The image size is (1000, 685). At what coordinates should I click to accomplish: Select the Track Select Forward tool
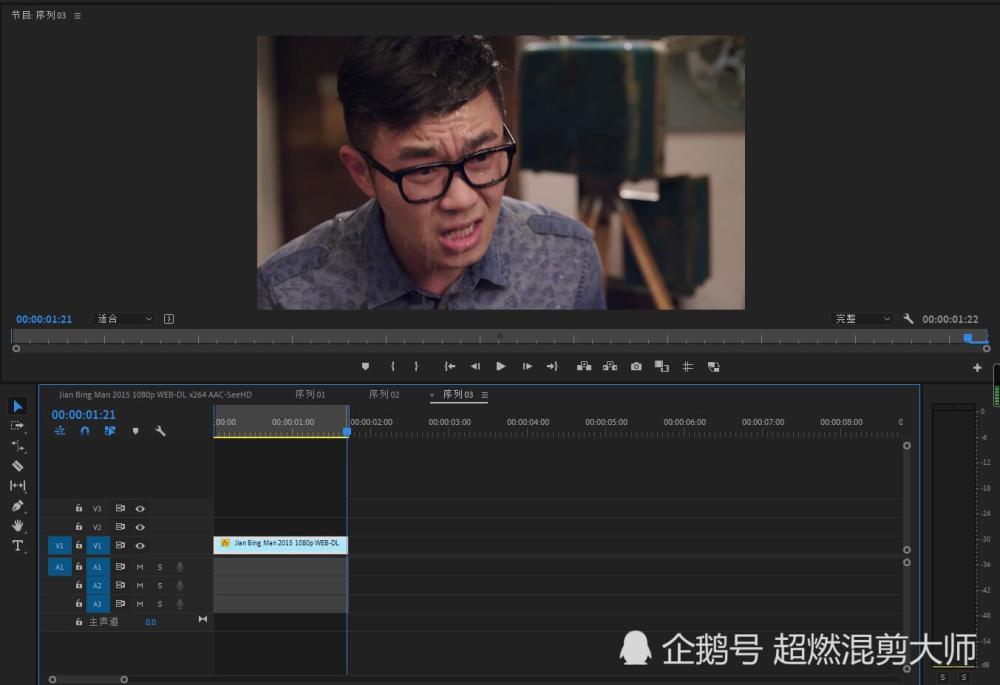click(x=17, y=426)
